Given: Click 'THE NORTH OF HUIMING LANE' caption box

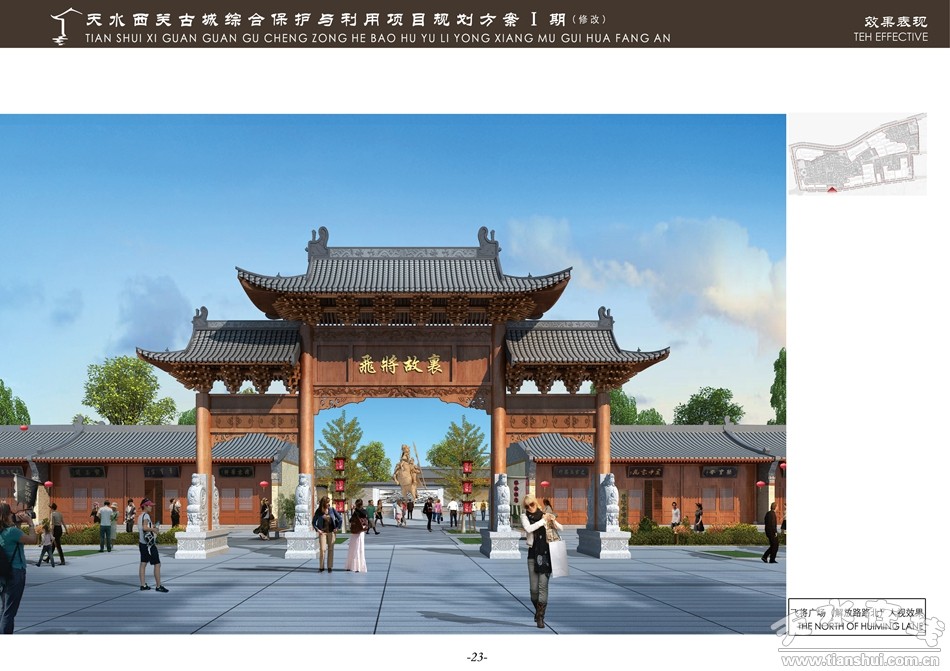Looking at the screenshot, I should (856, 620).
